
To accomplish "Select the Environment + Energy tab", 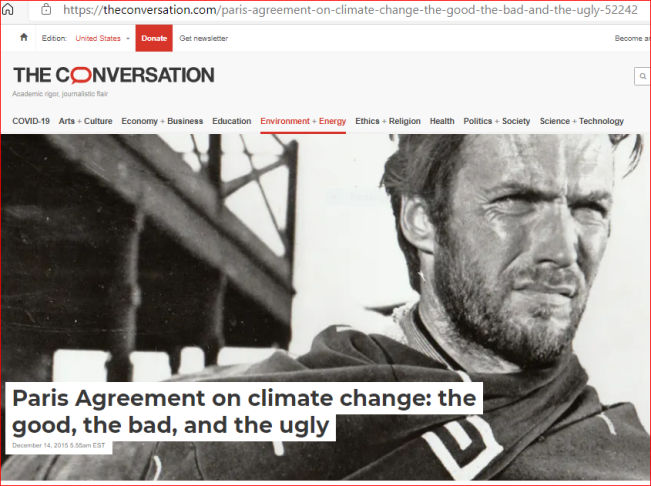I will 303,121.
